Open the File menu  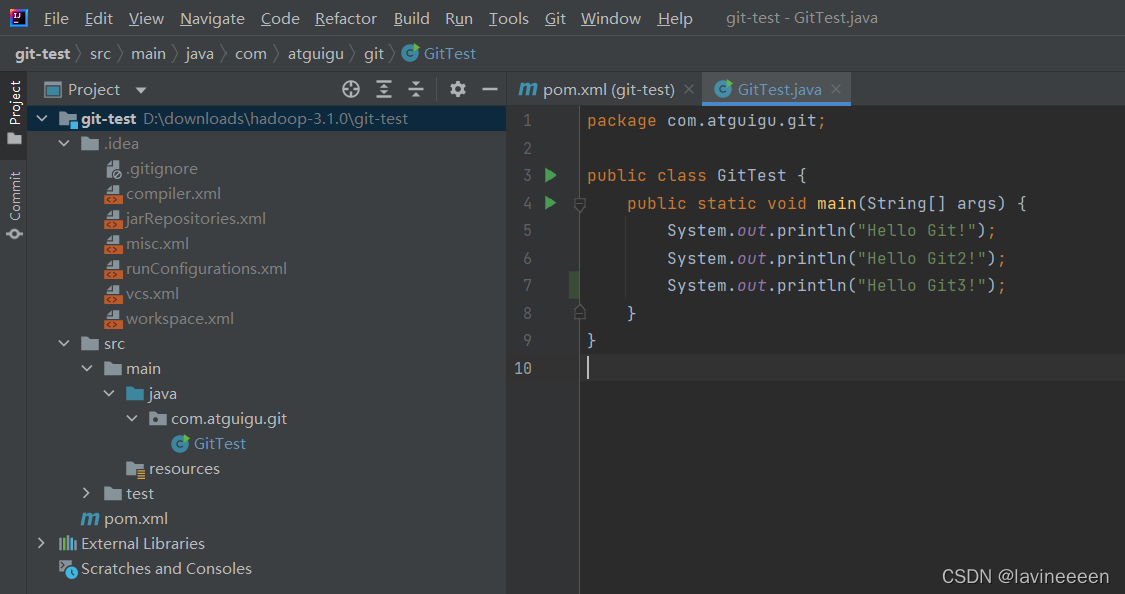[56, 19]
